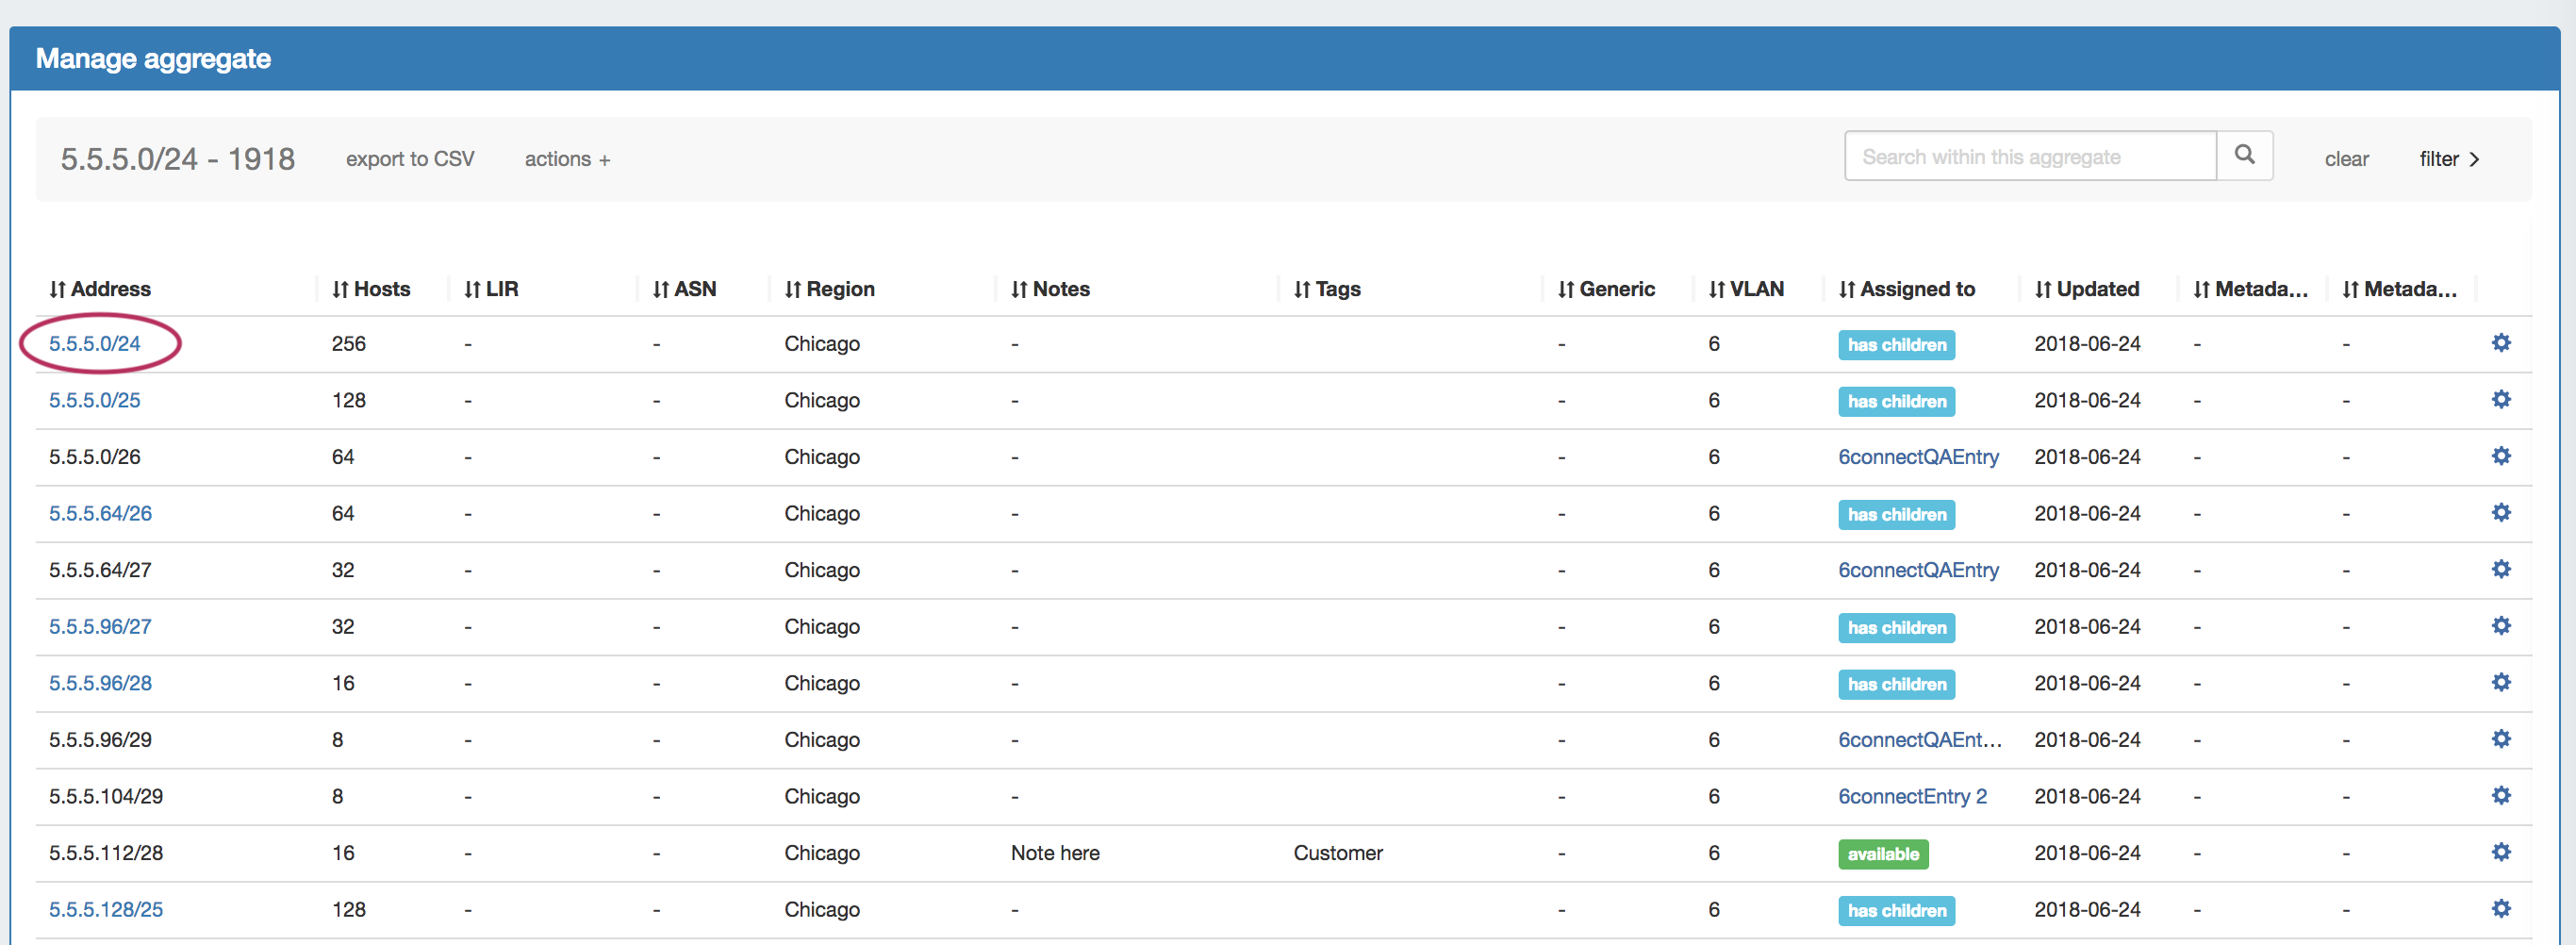Open gear menu for 5.5.5.0/26 row
Screen dimensions: 2576x945
pos(2500,456)
